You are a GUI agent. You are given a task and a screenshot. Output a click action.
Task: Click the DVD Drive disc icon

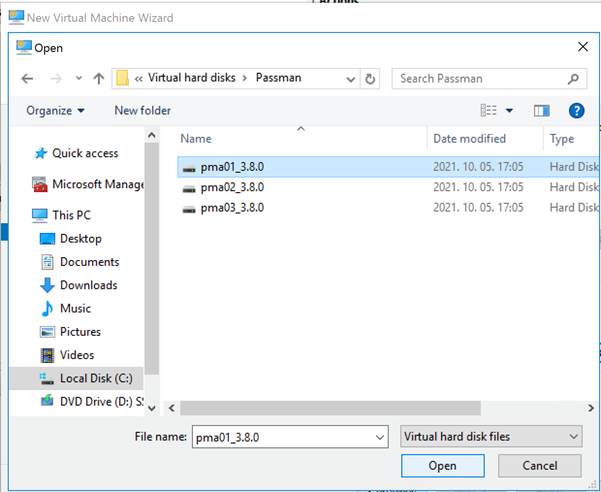tap(47, 401)
